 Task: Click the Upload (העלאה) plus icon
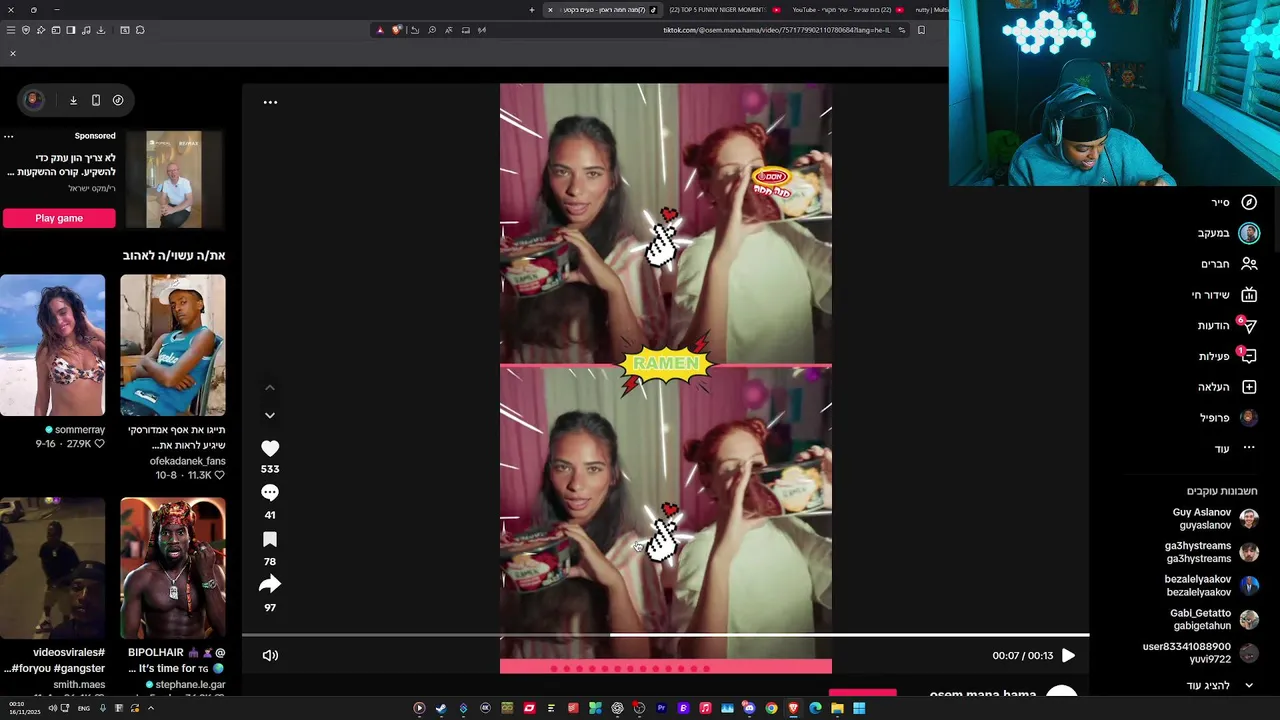coord(1249,387)
